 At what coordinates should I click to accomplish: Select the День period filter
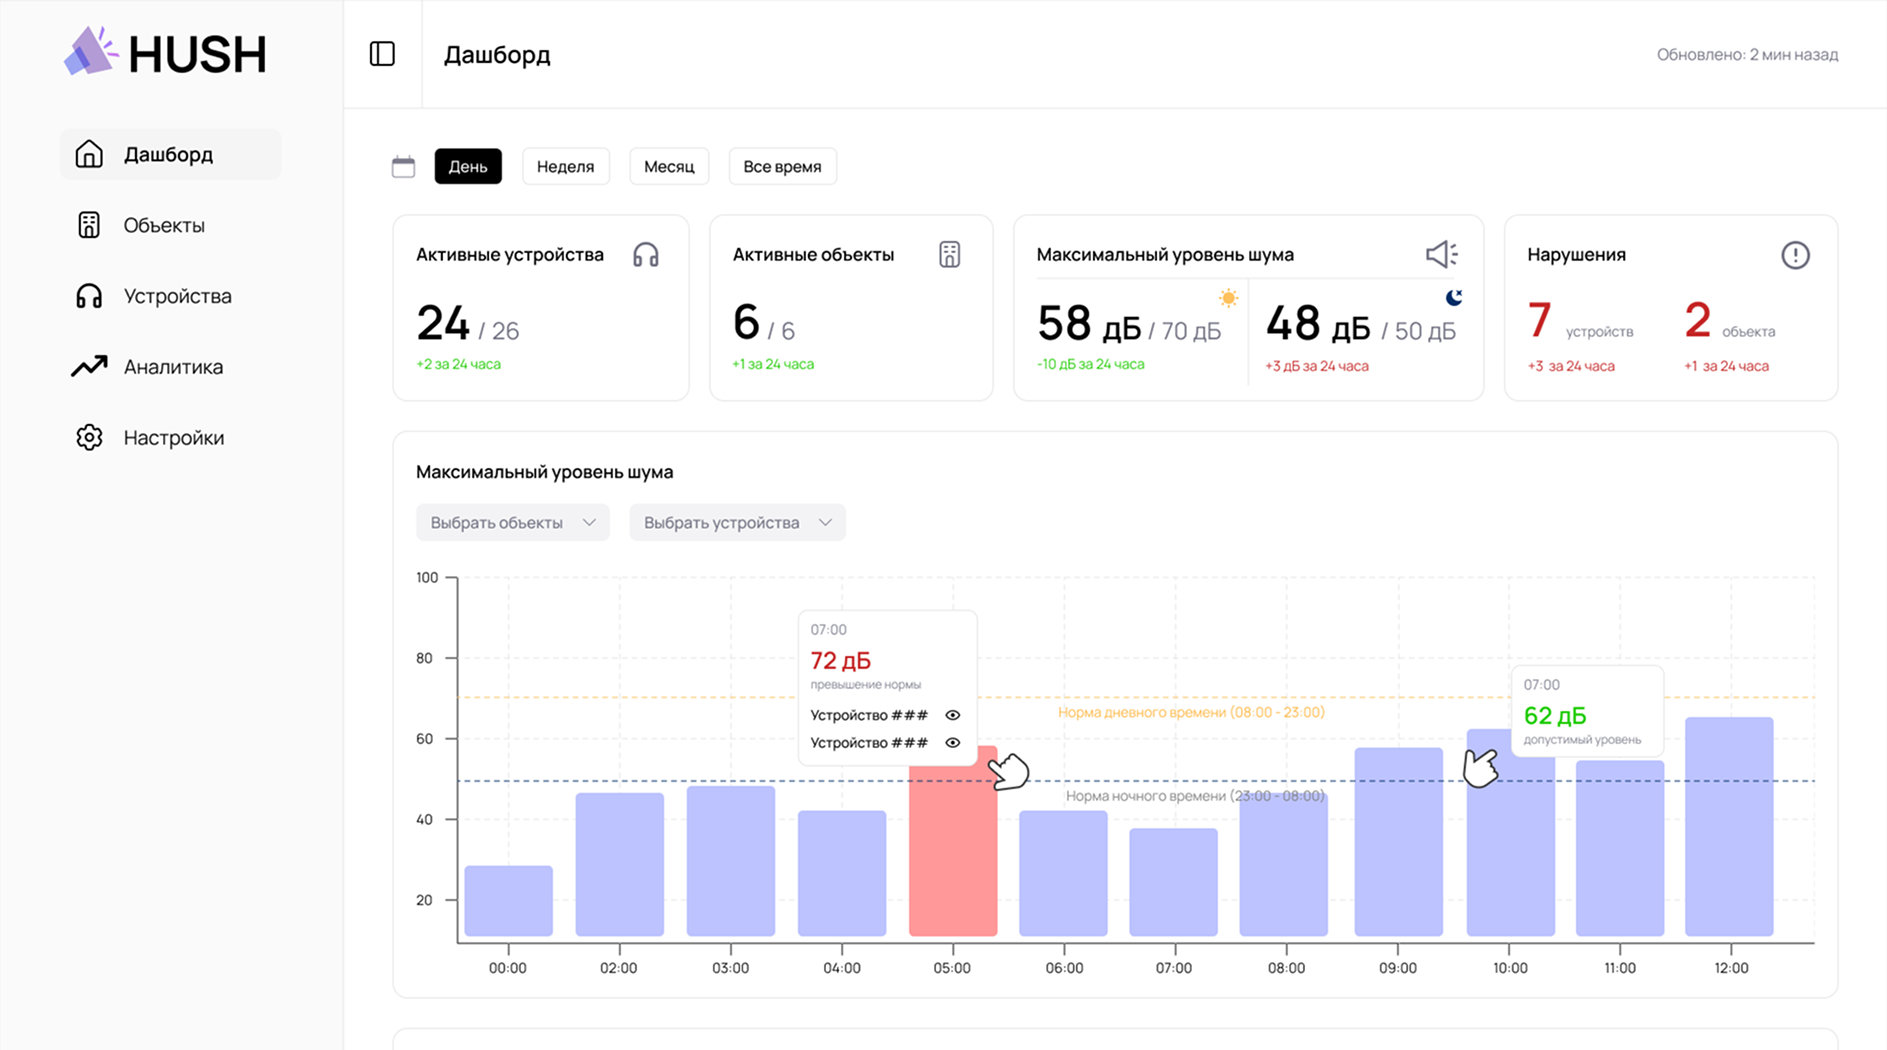click(468, 167)
